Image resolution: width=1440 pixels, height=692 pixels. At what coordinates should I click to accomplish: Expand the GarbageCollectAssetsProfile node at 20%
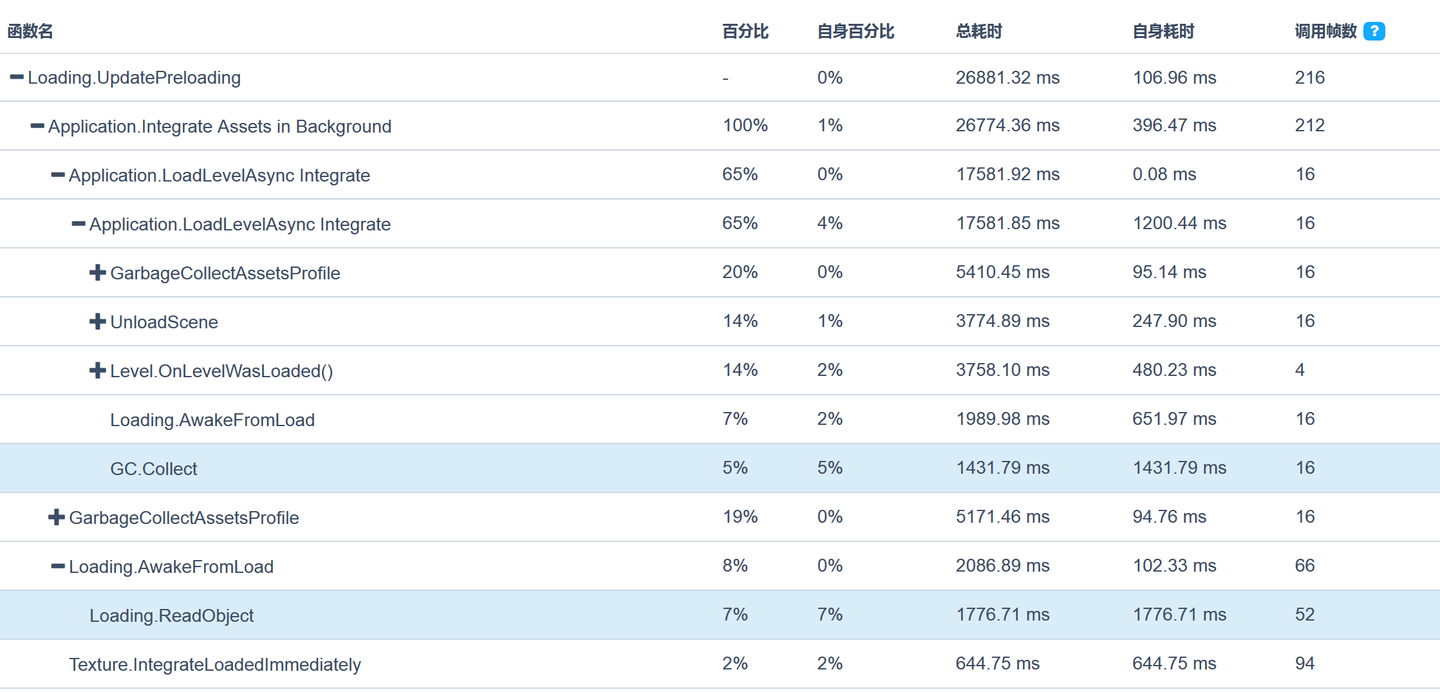click(98, 273)
